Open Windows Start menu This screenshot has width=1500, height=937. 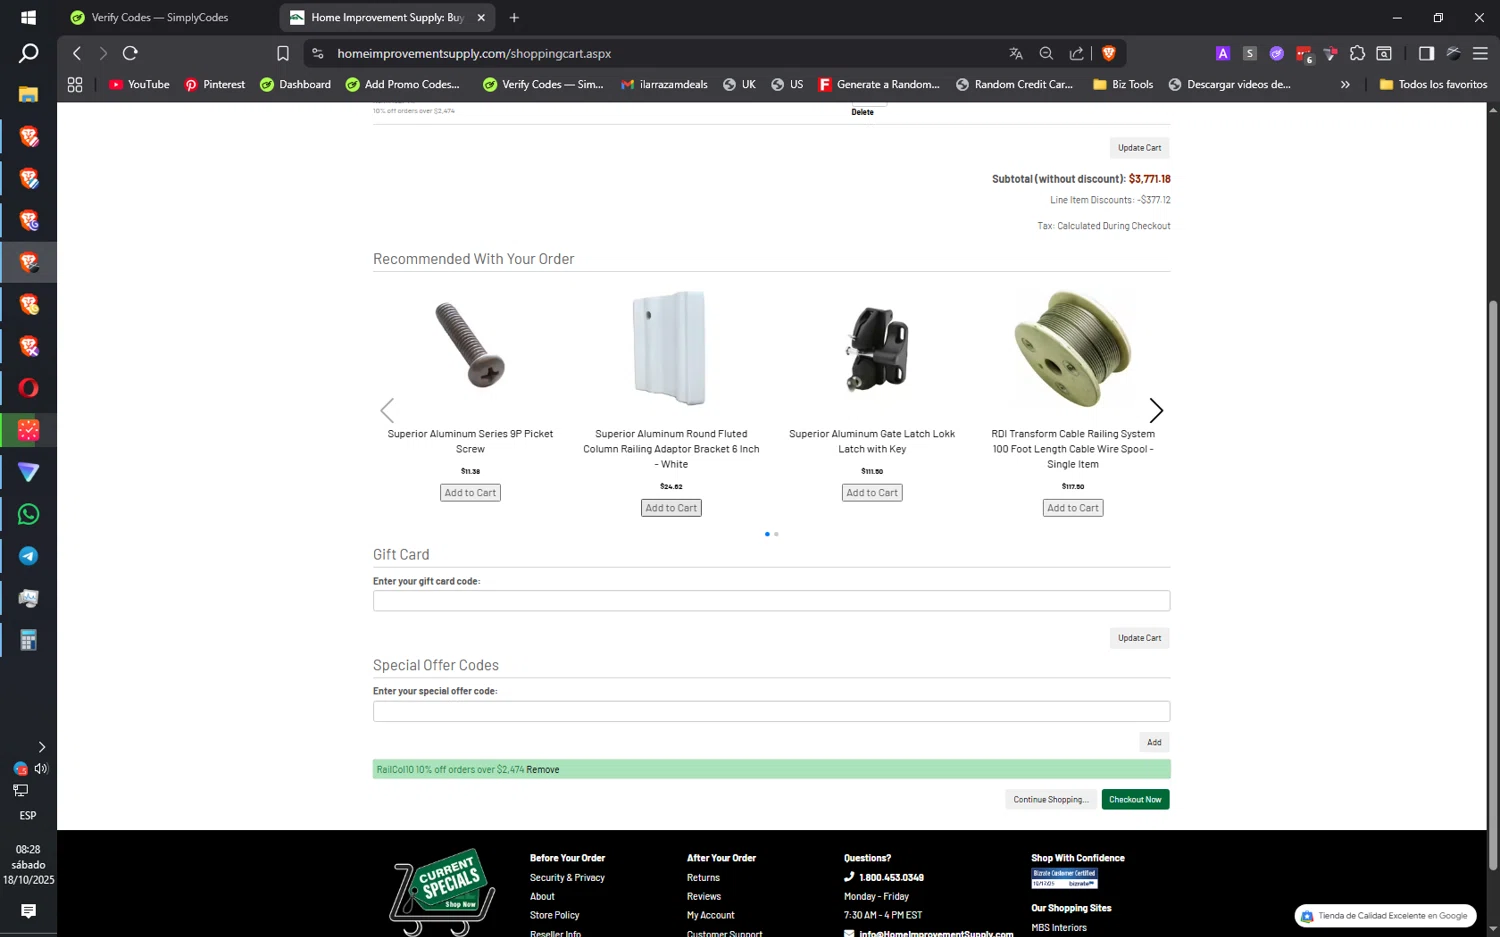tap(28, 17)
